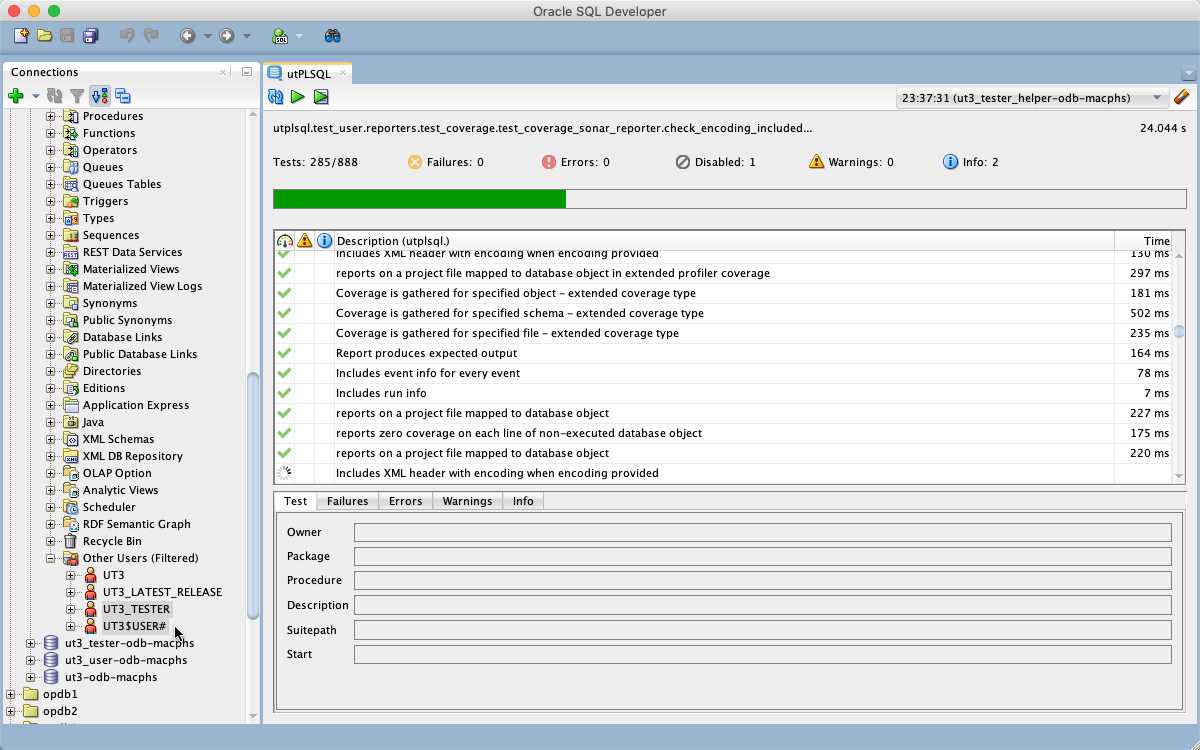This screenshot has height=750, width=1200.
Task: Go forward with the right arrow button
Action: [227, 36]
